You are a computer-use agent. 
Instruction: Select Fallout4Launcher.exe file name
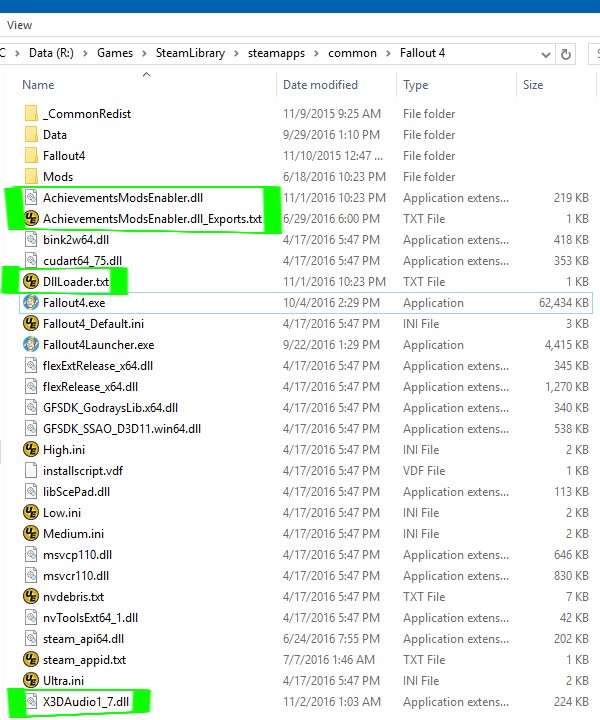click(x=98, y=344)
